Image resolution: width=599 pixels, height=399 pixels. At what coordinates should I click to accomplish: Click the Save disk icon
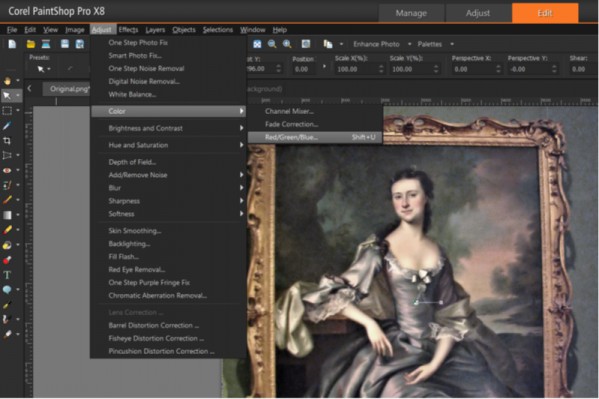pos(65,44)
